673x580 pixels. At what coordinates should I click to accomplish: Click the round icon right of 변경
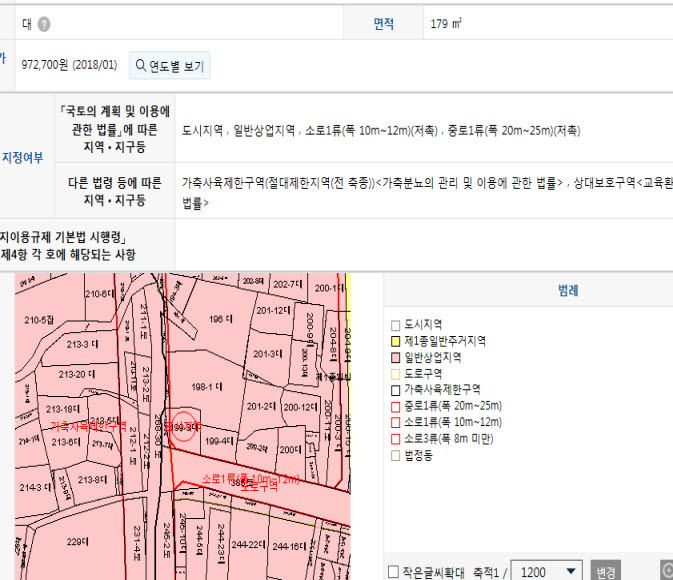667,570
